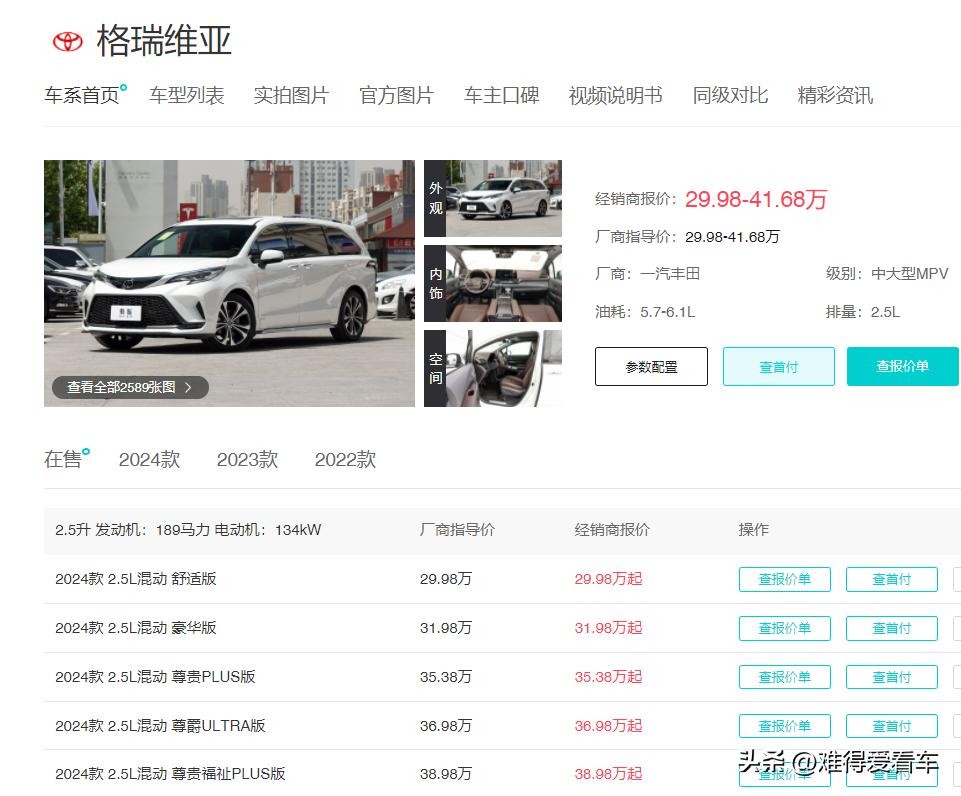Viewport: 961px width, 796px height.
Task: Switch to 实拍图片 tab
Action: (x=291, y=96)
